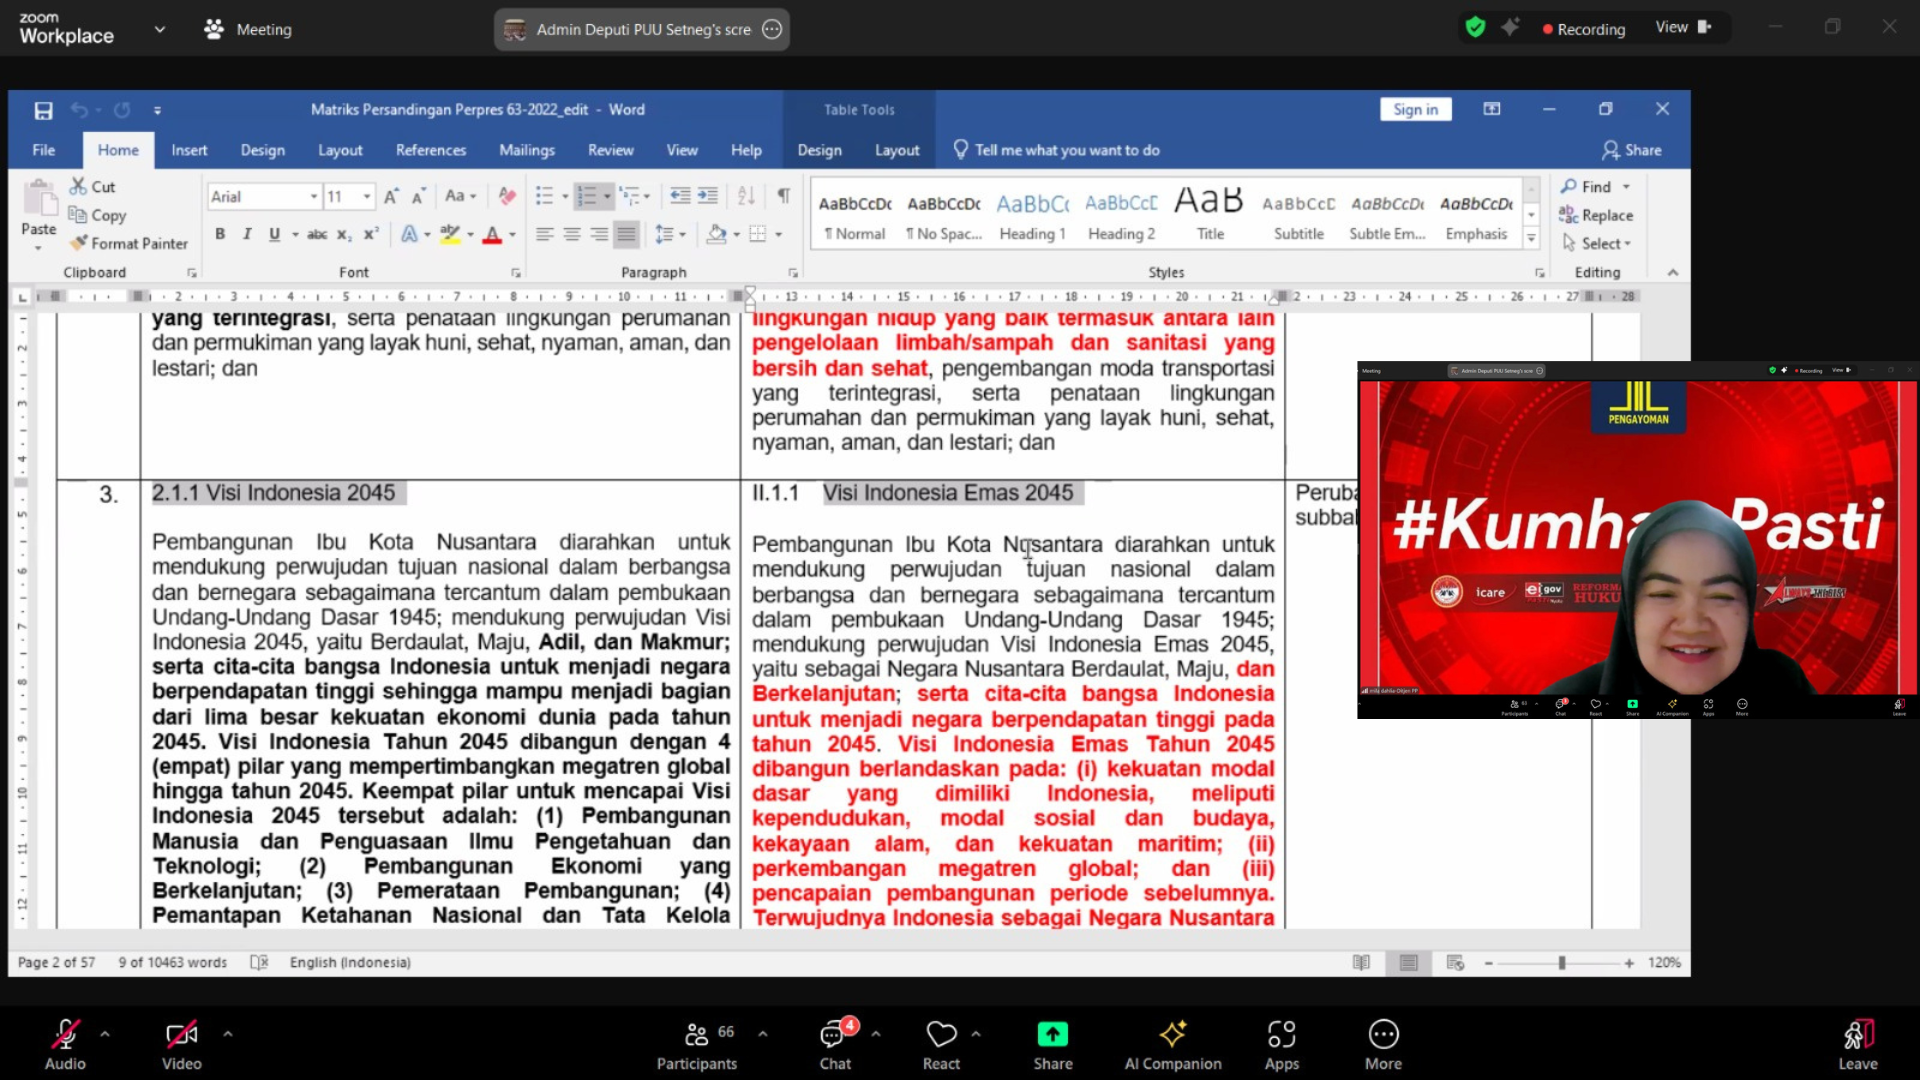The width and height of the screenshot is (1920, 1080).
Task: Switch to the References tab
Action: [x=431, y=150]
